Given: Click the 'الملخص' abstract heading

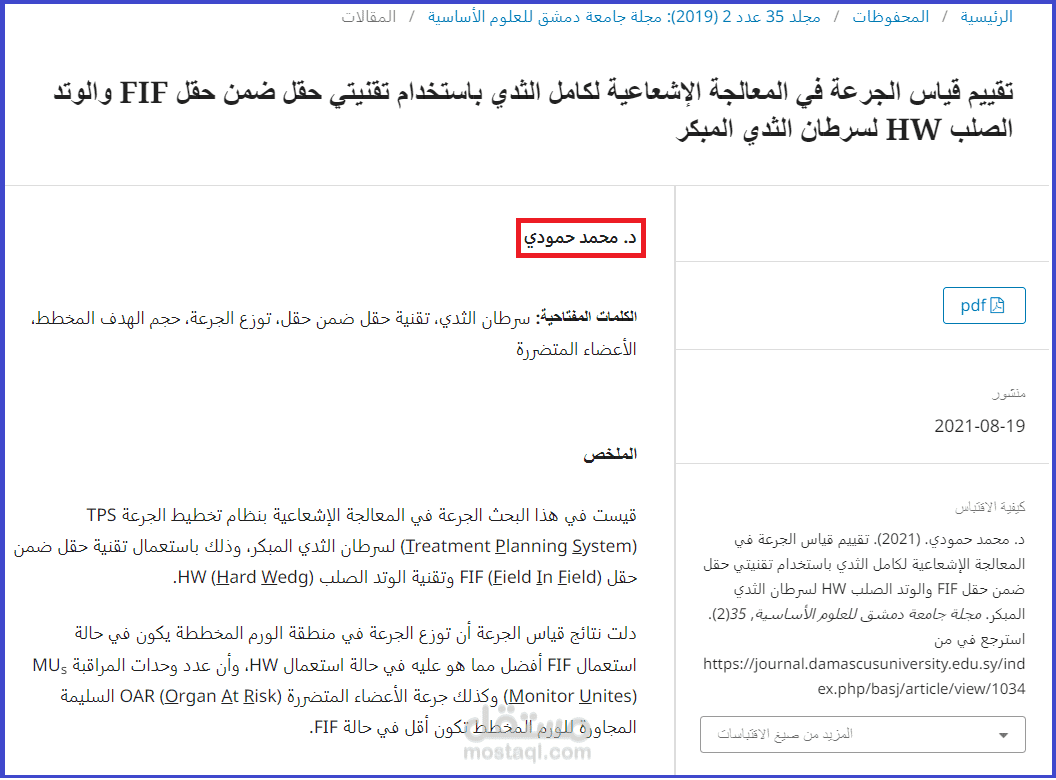Looking at the screenshot, I should (x=609, y=453).
